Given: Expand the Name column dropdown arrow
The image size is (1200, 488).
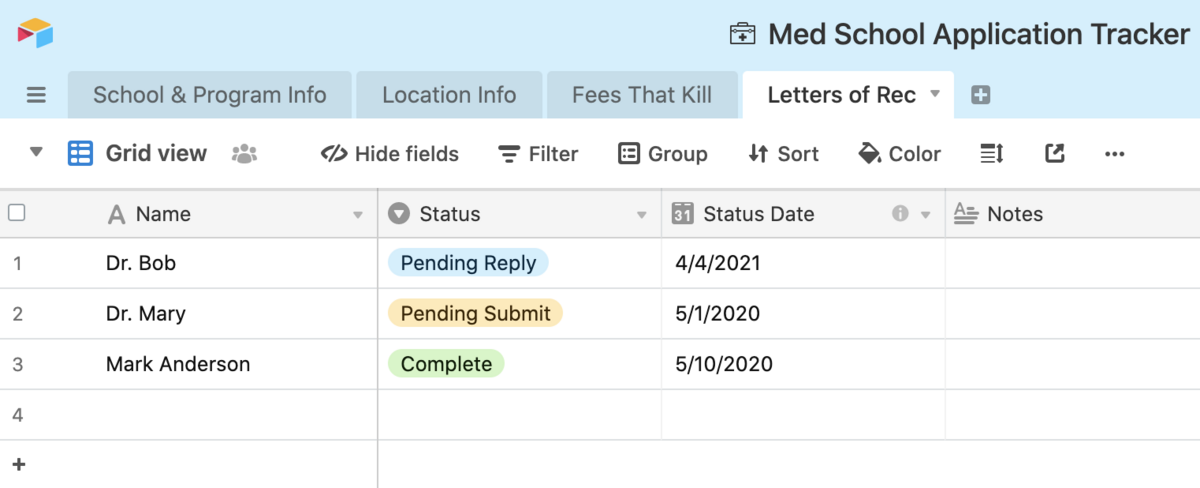Looking at the screenshot, I should coord(358,215).
